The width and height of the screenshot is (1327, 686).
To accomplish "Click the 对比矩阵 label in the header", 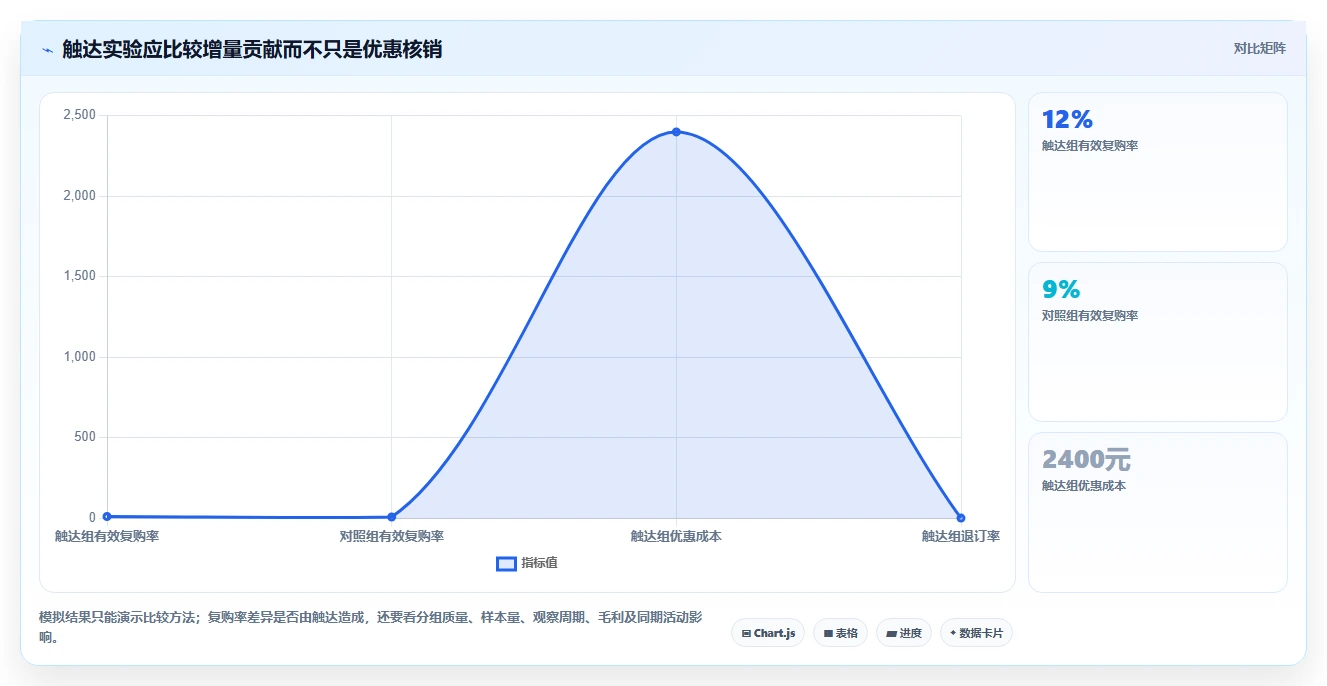I will [1259, 48].
